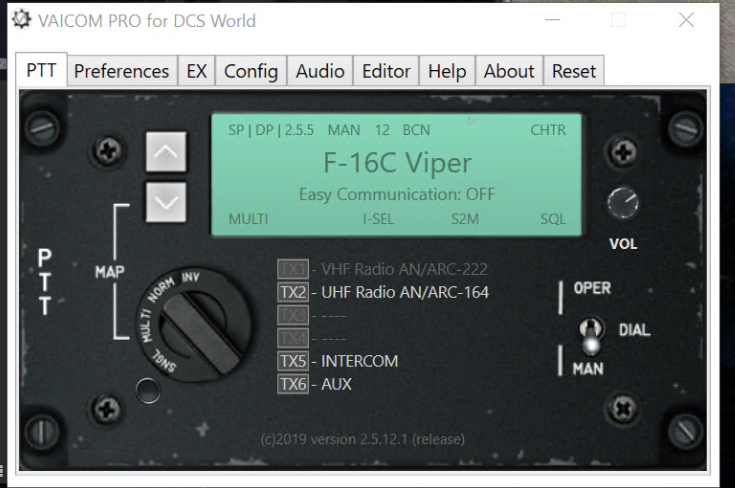735x488 pixels.
Task: Open the Help tab
Action: [x=447, y=71]
